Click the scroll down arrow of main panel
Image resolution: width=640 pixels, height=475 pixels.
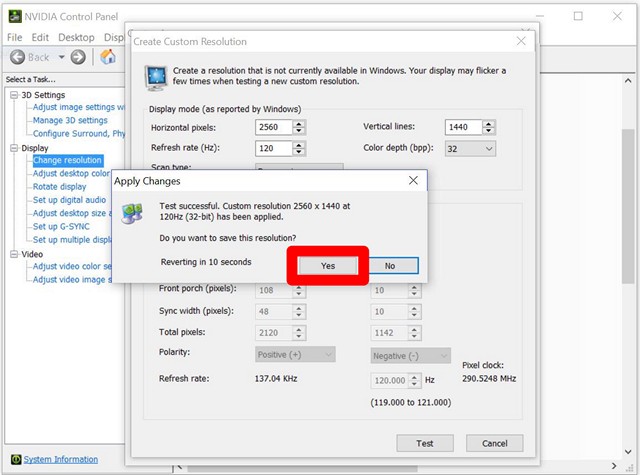[x=628, y=451]
